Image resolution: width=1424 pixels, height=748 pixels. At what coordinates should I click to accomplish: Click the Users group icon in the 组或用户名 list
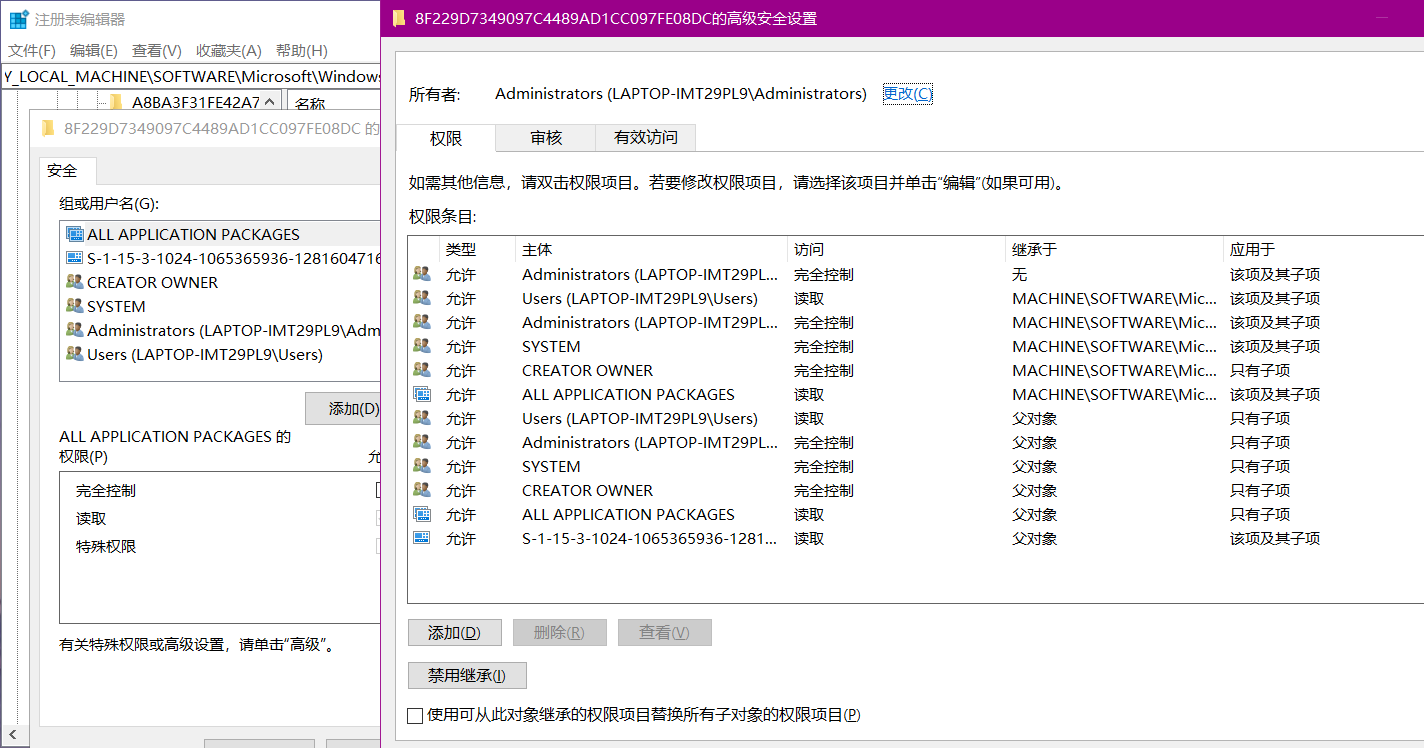pyautogui.click(x=74, y=354)
